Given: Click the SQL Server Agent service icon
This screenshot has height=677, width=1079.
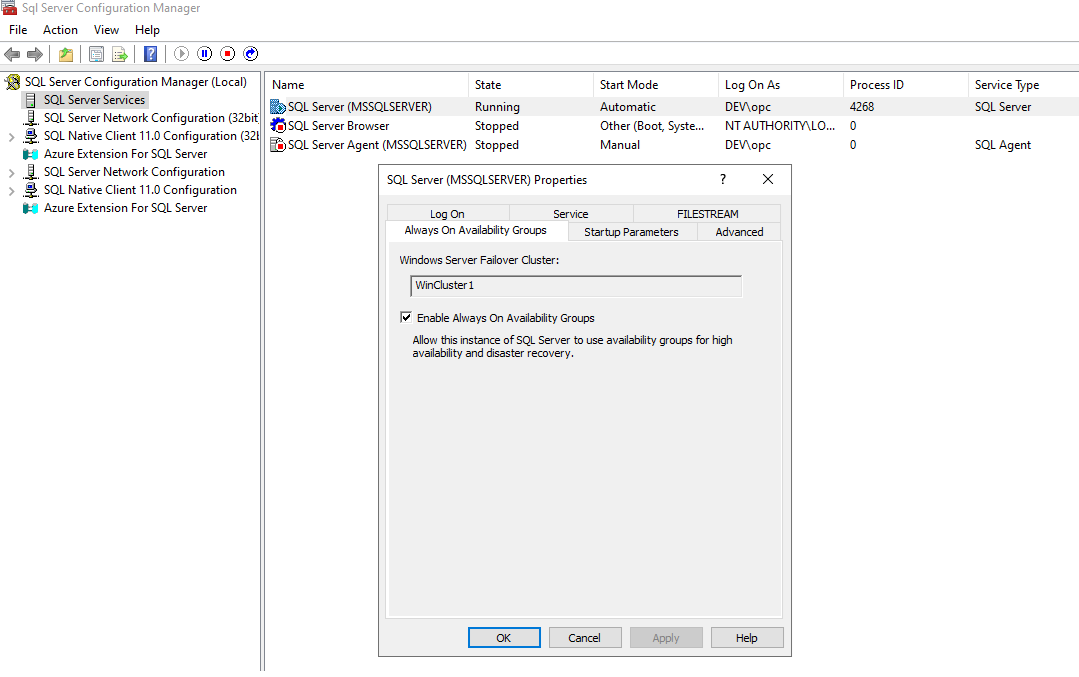Looking at the screenshot, I should 278,145.
